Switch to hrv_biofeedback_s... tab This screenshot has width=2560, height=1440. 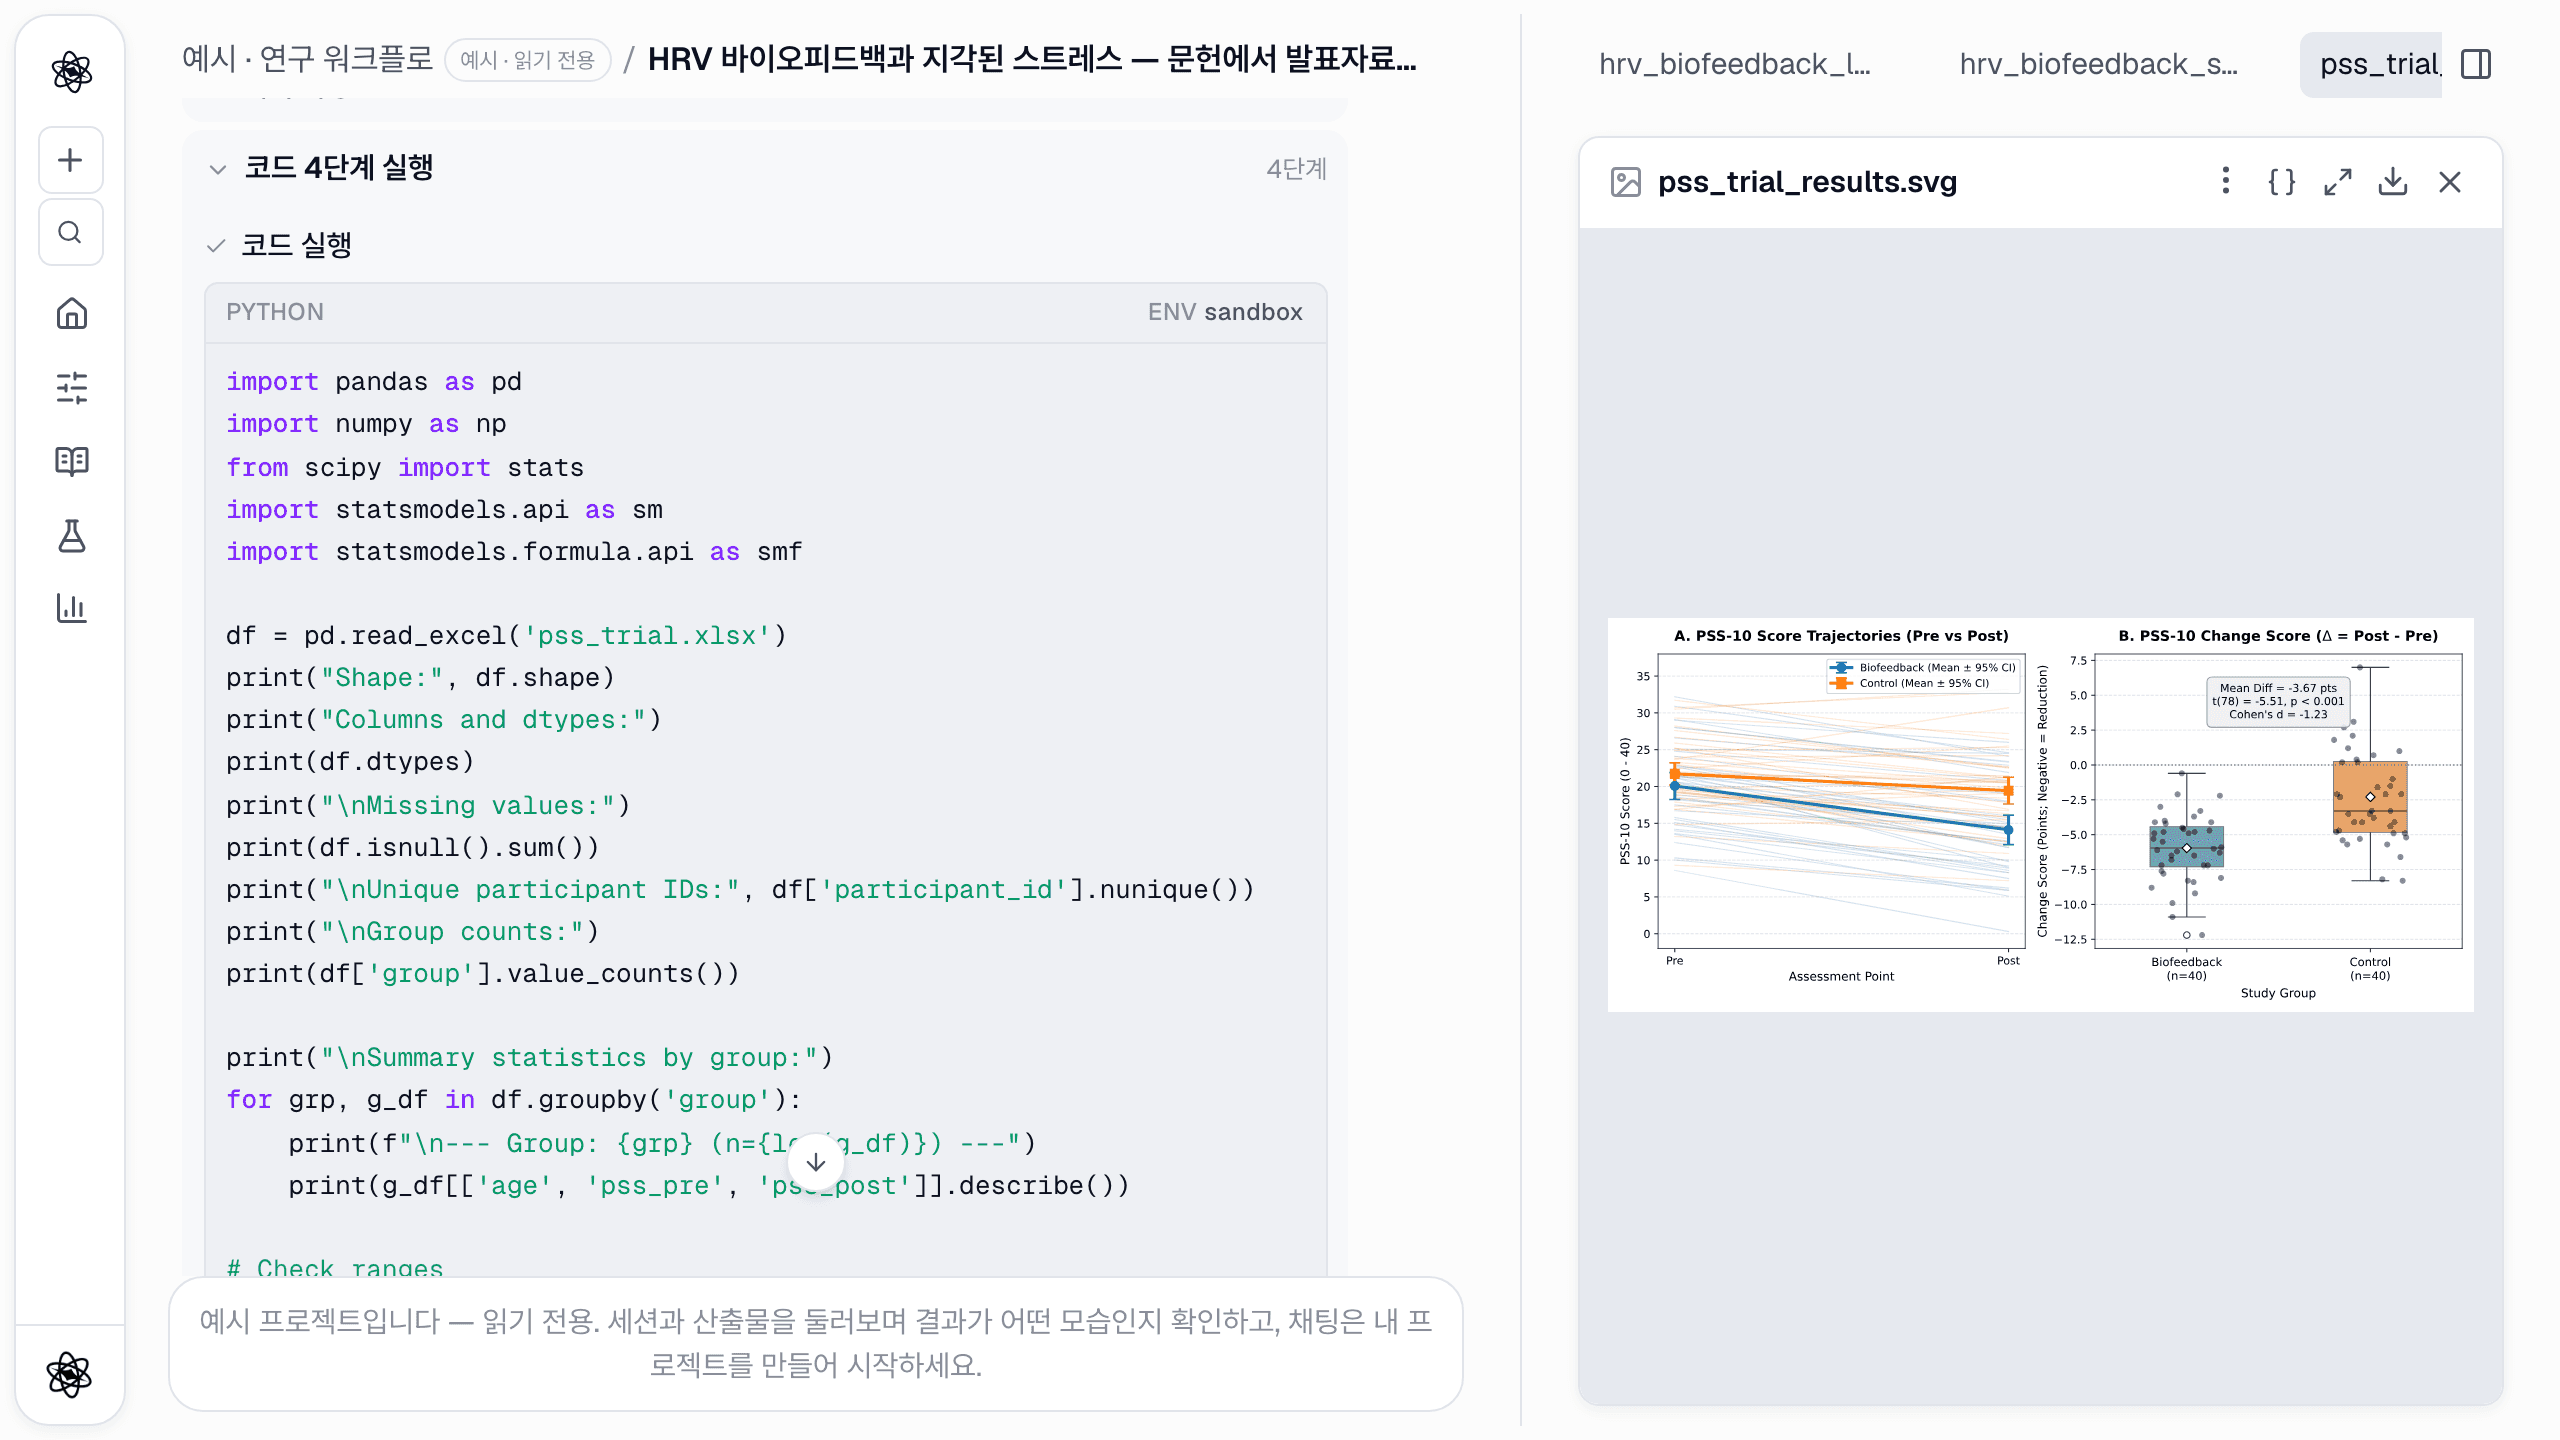point(2098,64)
